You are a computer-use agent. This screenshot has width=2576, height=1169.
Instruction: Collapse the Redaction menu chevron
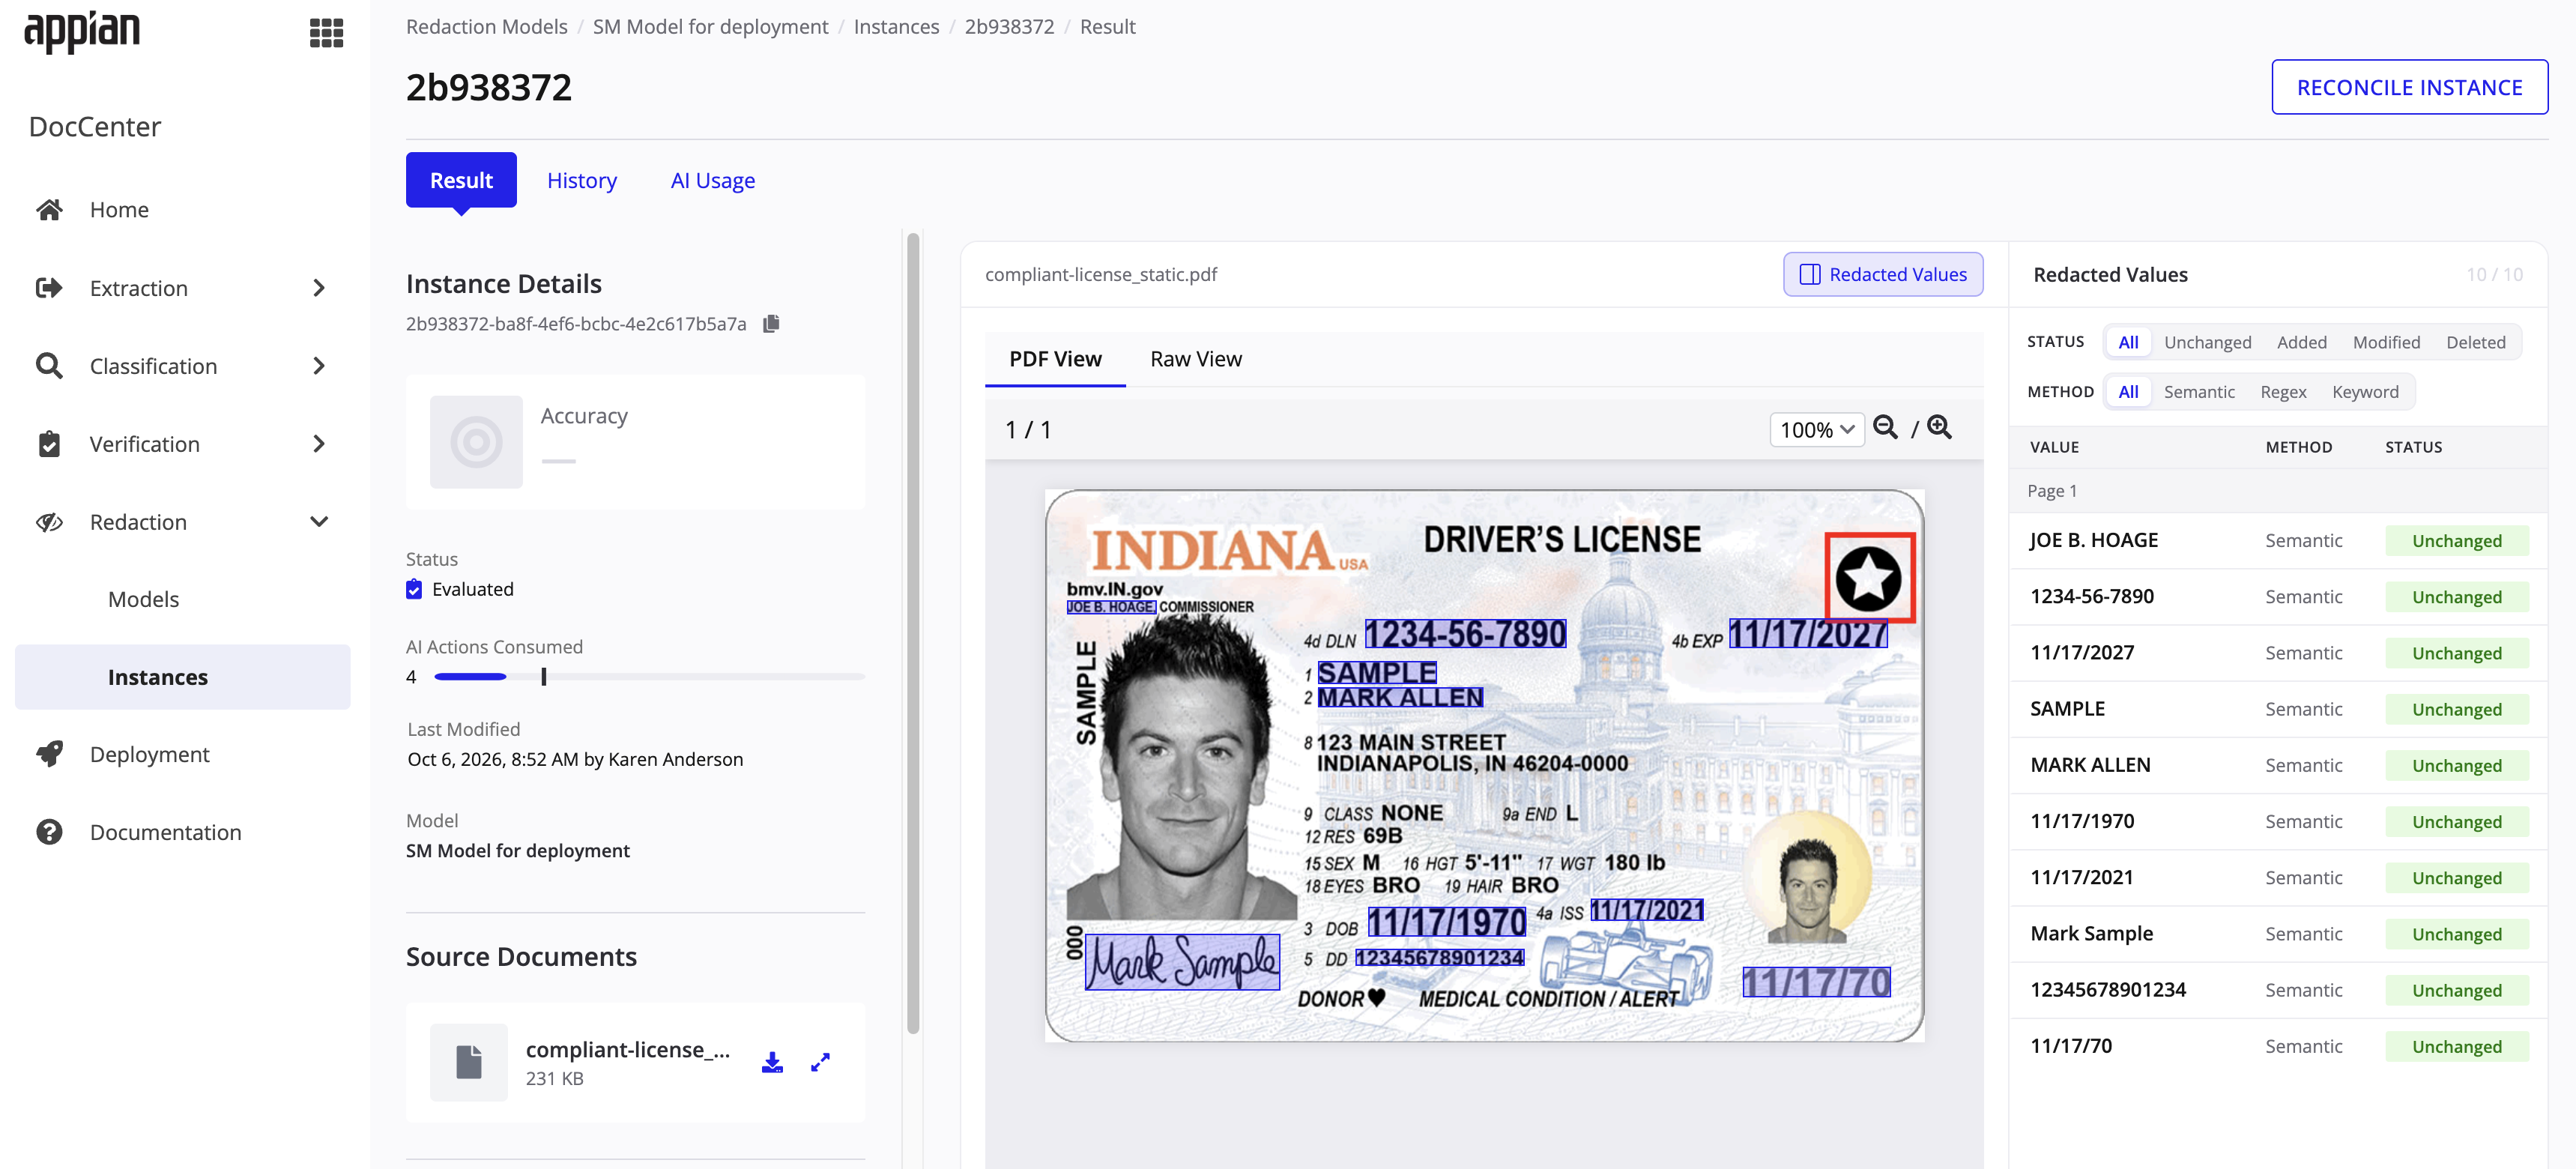[x=319, y=522]
